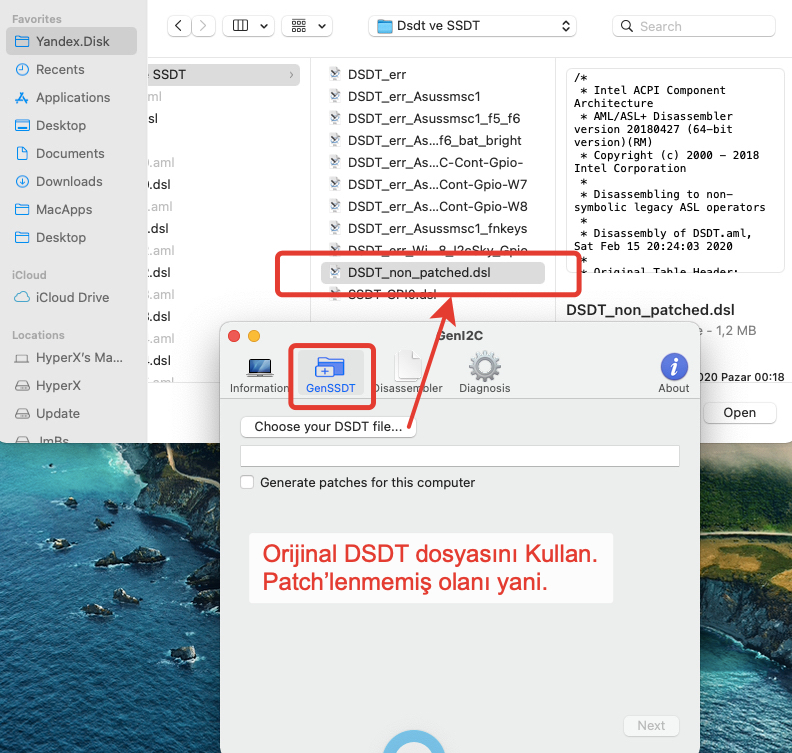
Task: Open Yandex.Disk in the sidebar
Action: tap(72, 42)
